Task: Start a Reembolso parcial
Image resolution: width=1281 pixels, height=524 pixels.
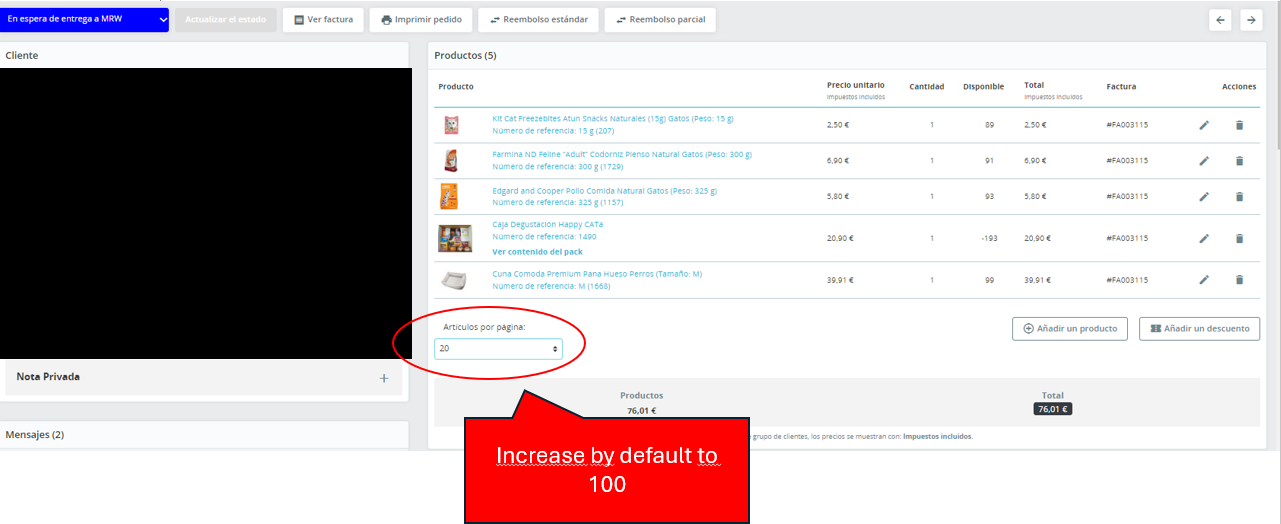Action: click(660, 19)
